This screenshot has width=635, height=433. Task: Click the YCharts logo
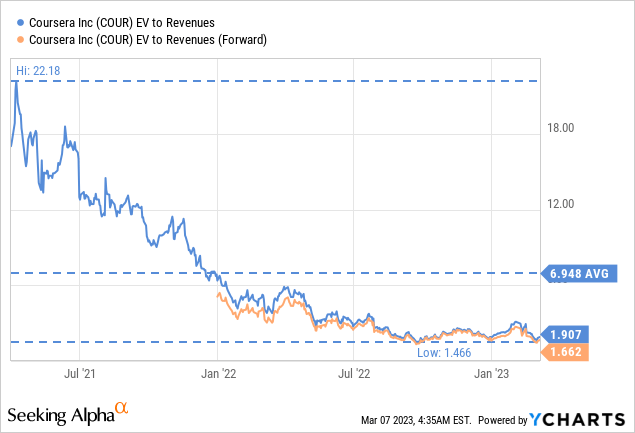[577, 420]
